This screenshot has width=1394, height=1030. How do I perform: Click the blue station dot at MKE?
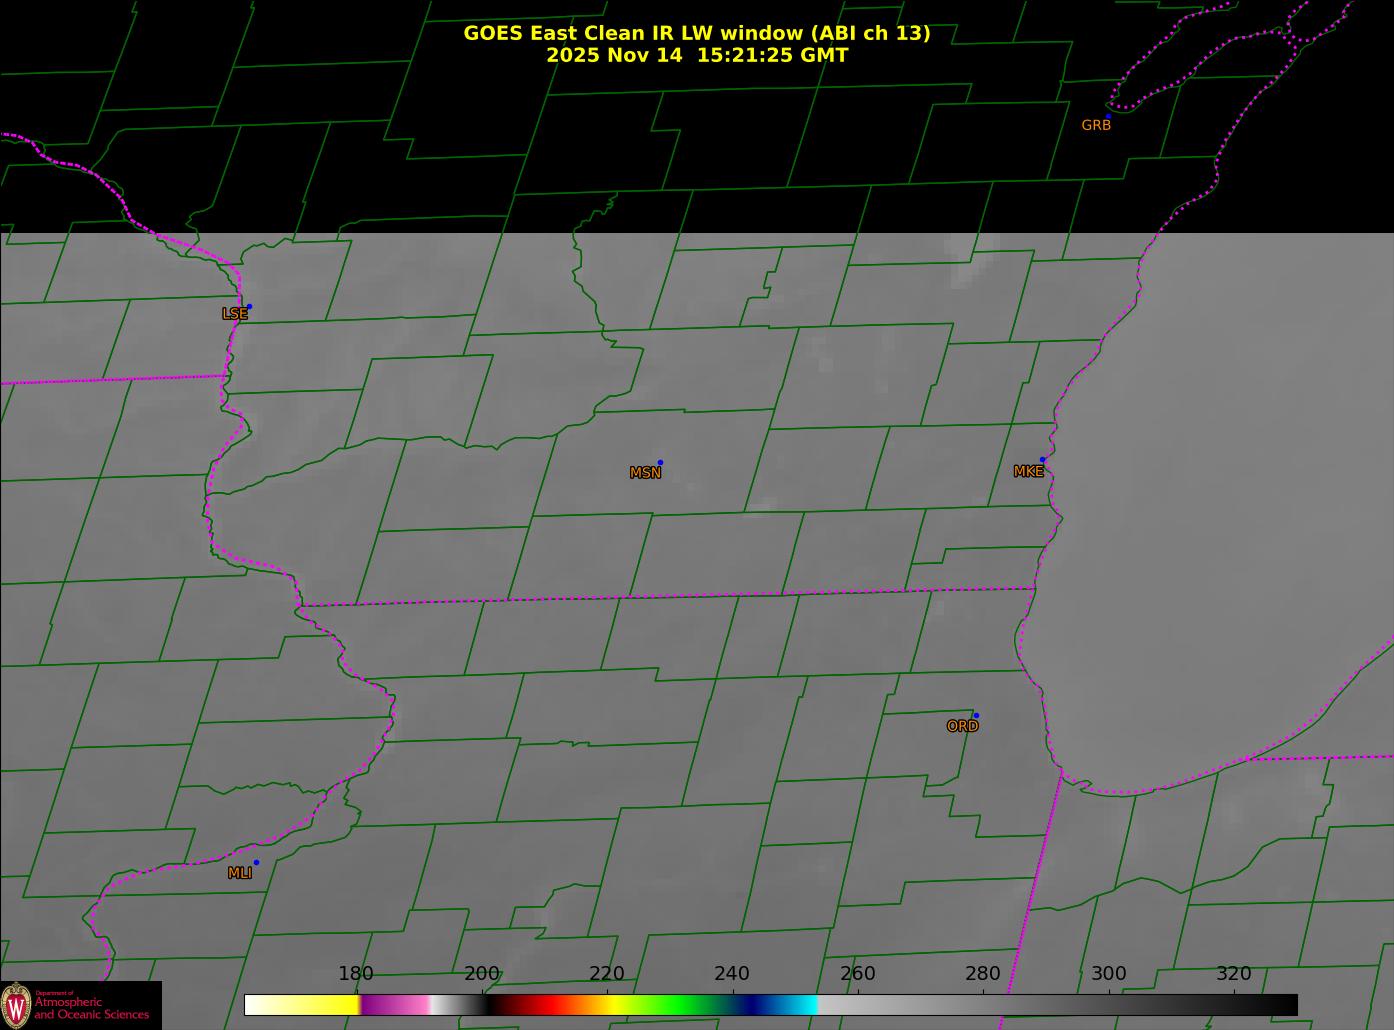click(x=1042, y=460)
